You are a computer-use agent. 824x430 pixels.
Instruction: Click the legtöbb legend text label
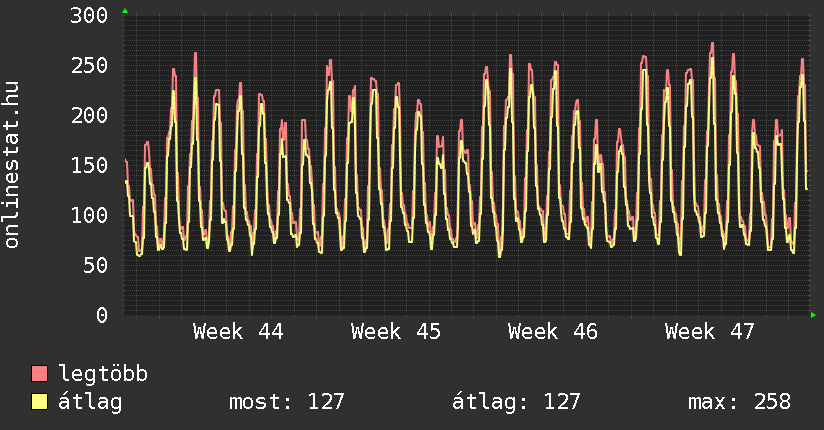[x=104, y=375]
